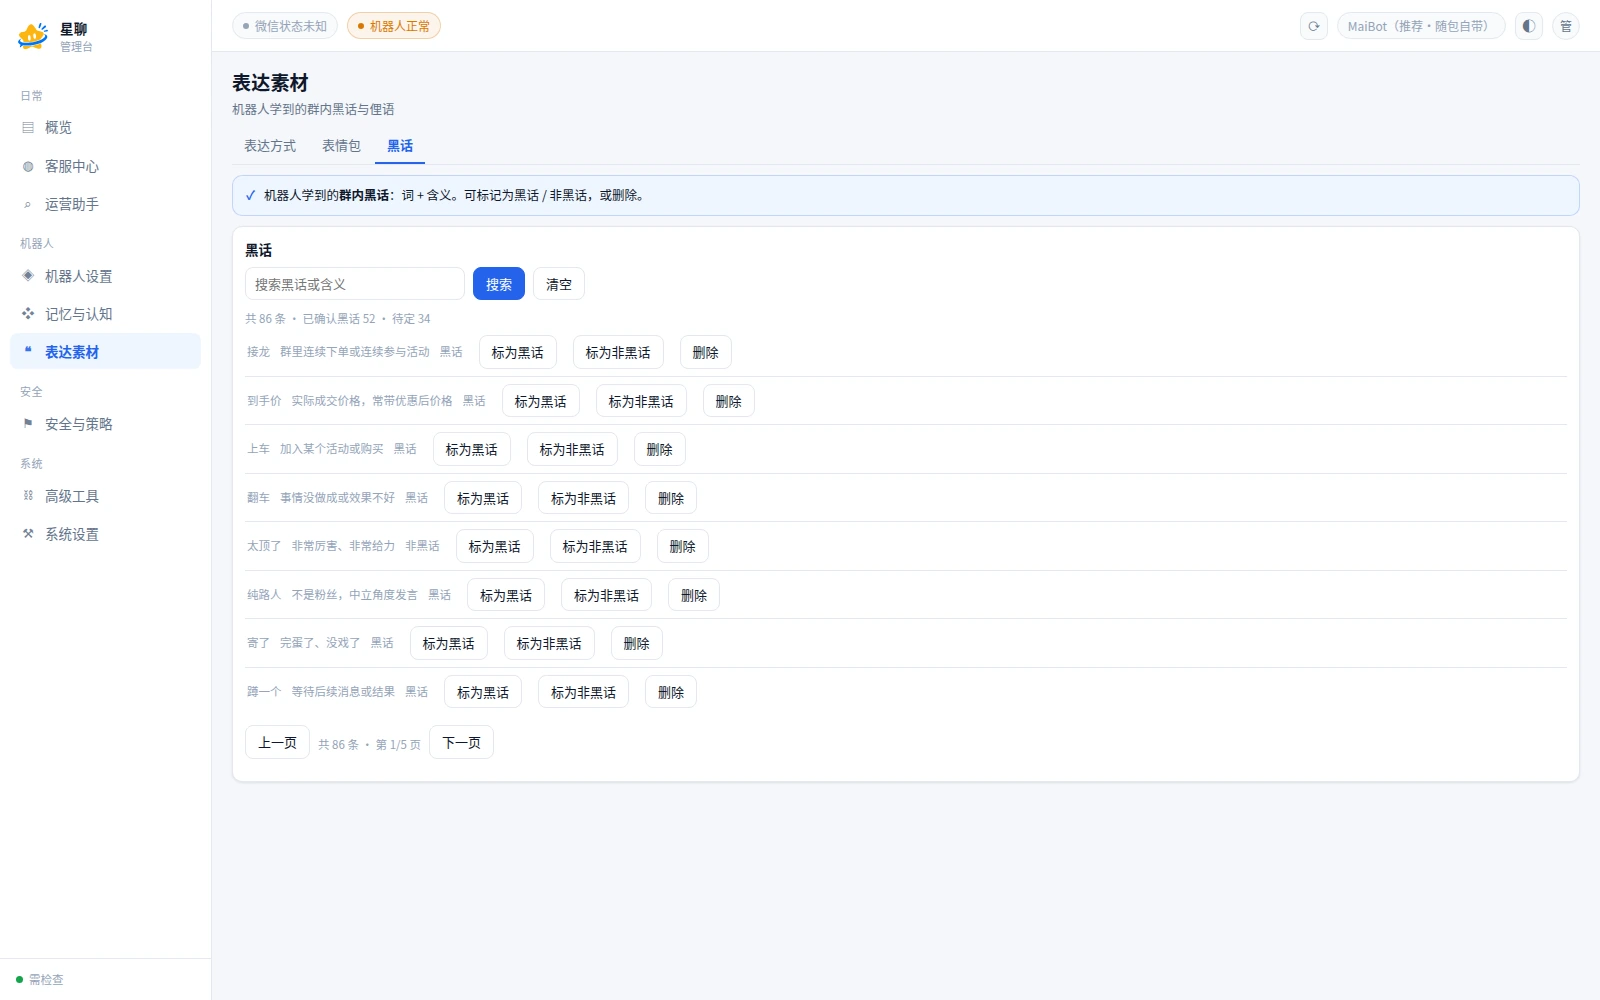
Task: Switch to the 表达方式 tab
Action: tap(270, 146)
